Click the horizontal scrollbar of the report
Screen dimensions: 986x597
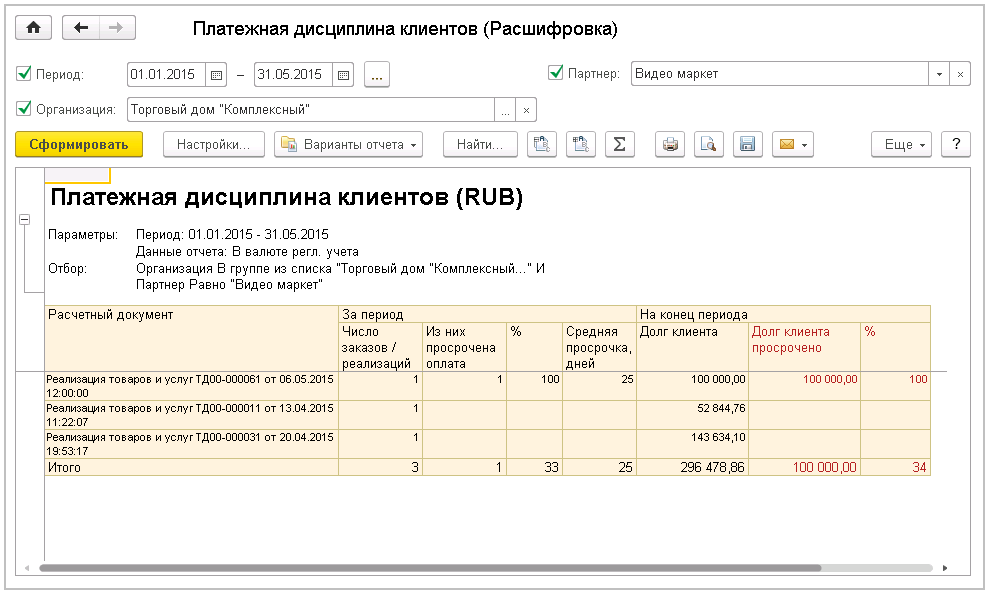(430, 568)
